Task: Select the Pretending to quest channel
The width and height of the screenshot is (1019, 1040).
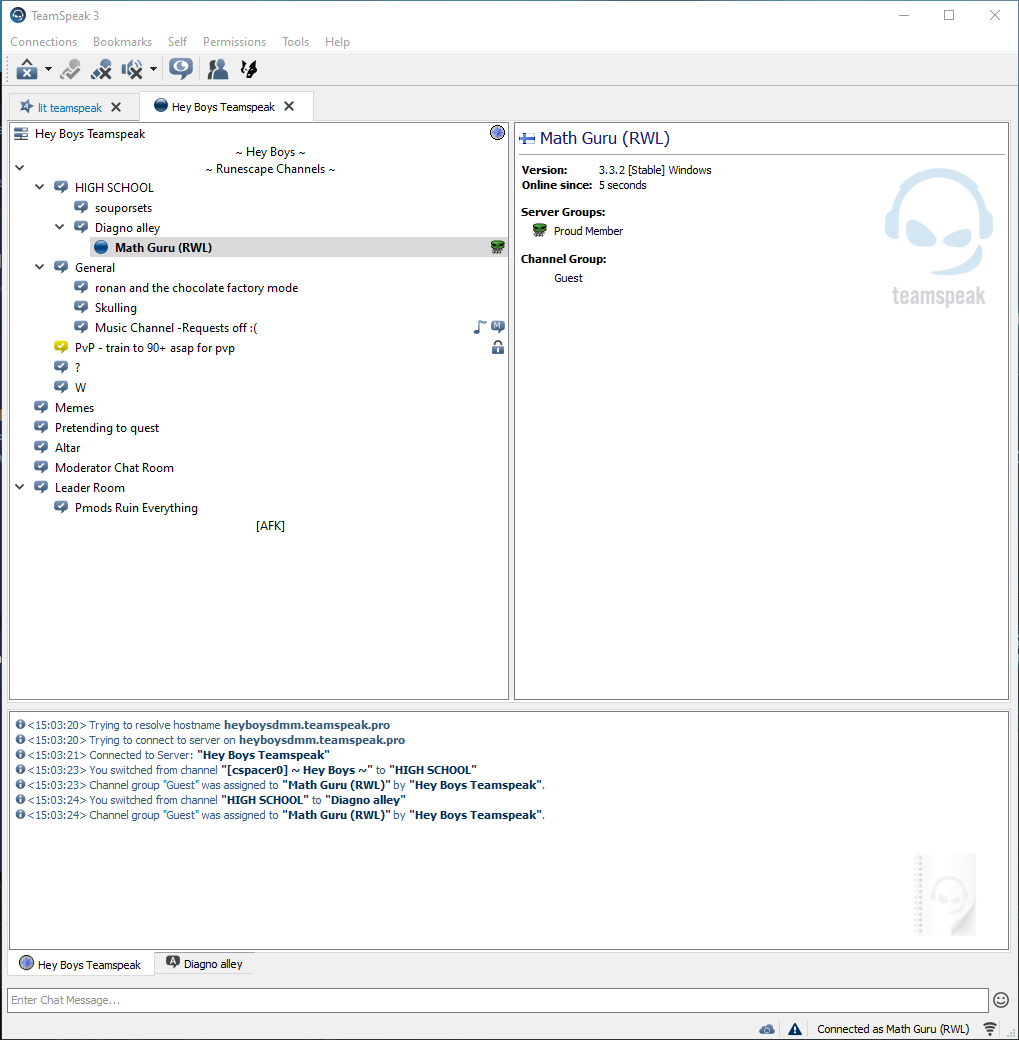Action: [107, 428]
